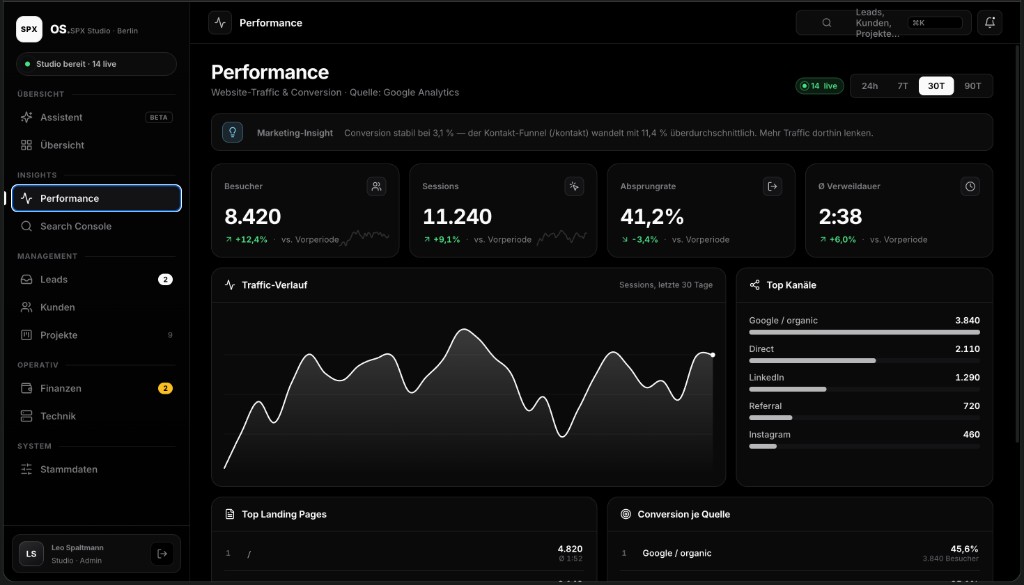Click 'Sessions, letzte 30 Tage' label
This screenshot has width=1024, height=585.
[x=666, y=285]
